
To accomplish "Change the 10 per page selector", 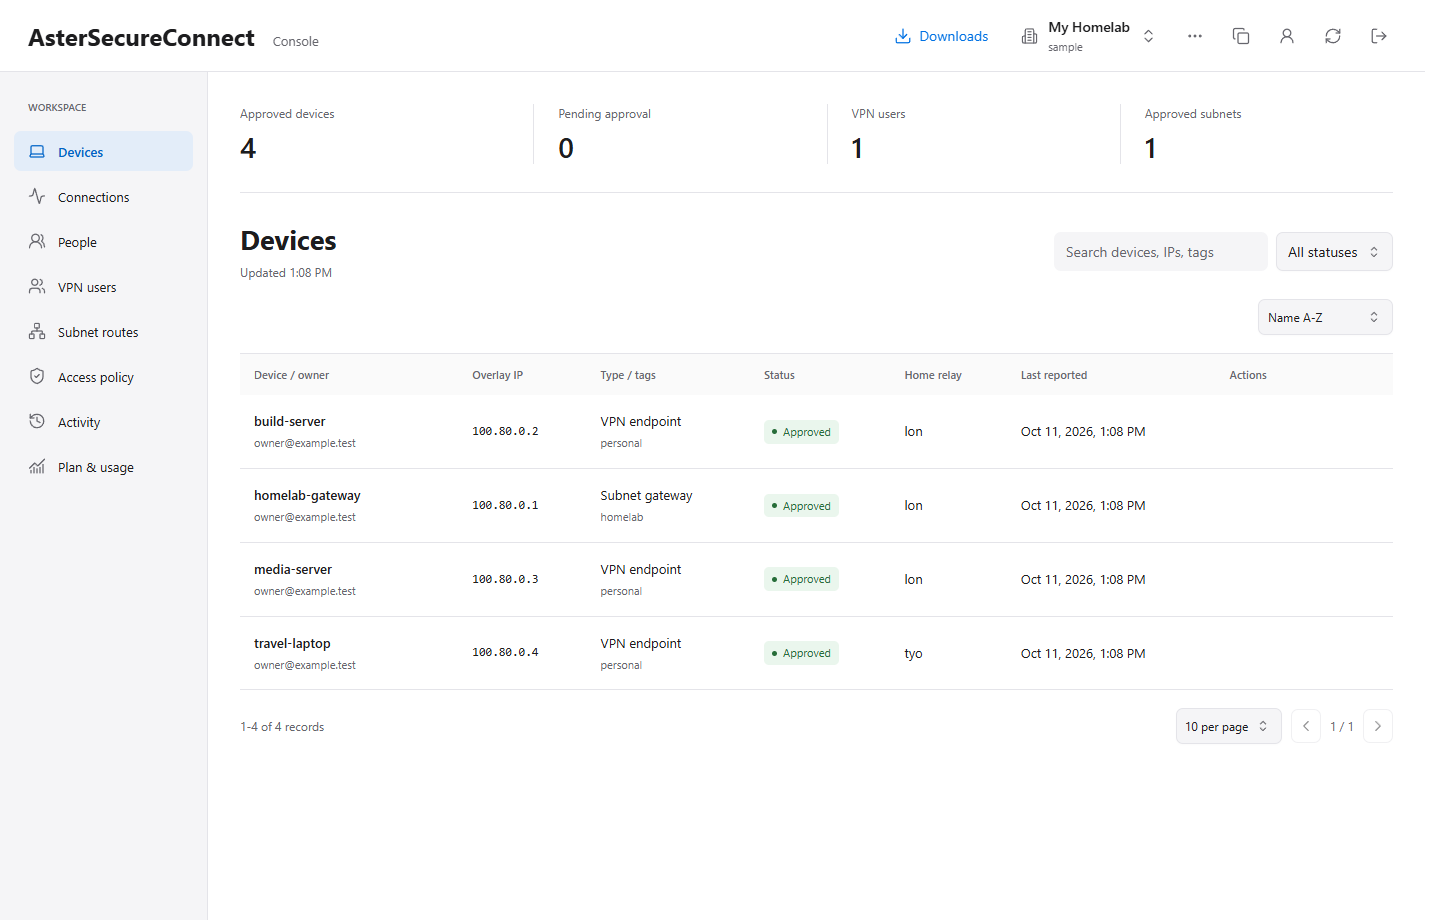I will (1228, 726).
